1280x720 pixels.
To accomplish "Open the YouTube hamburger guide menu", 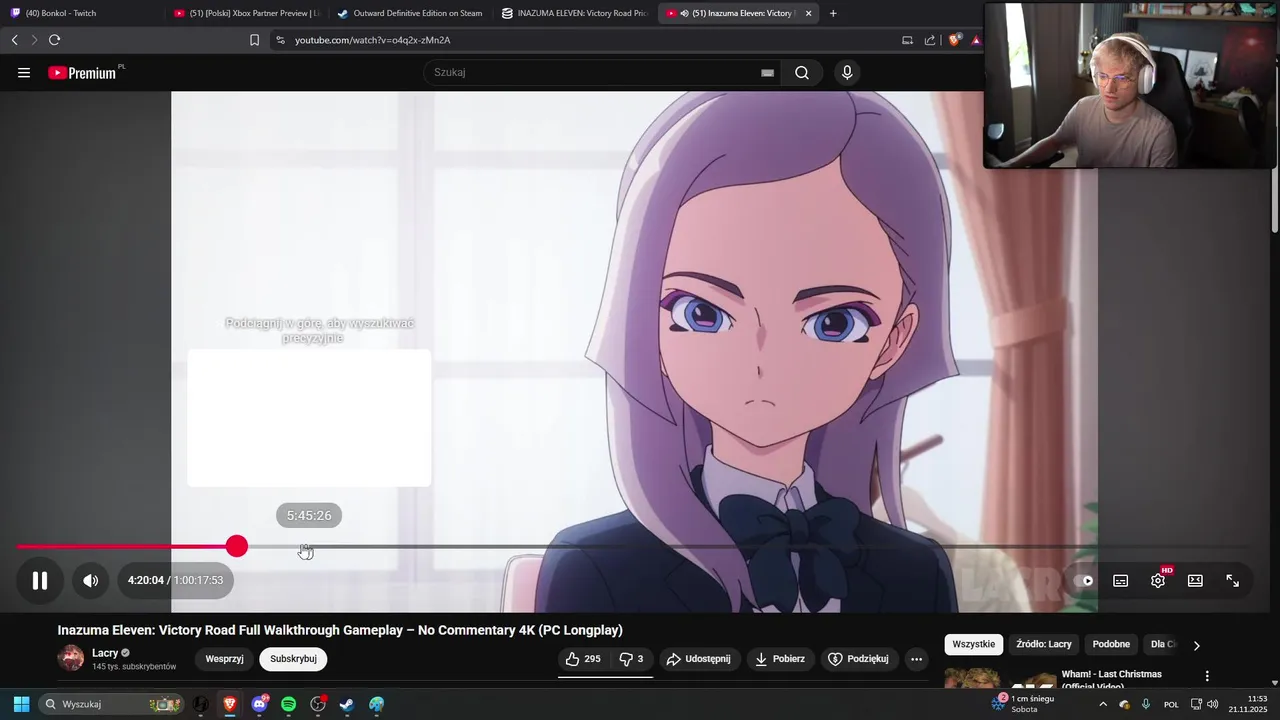I will click(x=24, y=72).
